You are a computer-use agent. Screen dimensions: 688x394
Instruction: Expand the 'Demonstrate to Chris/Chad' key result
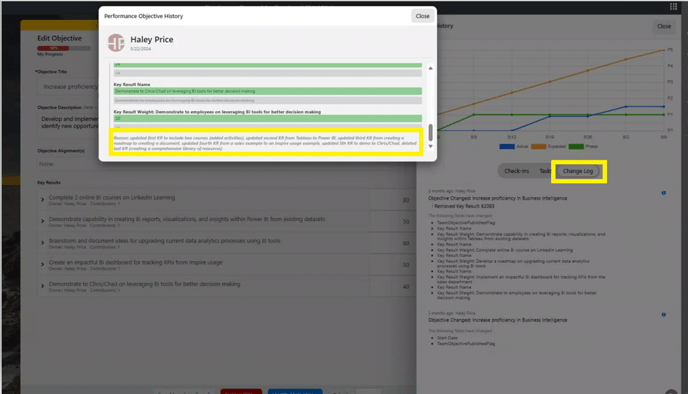43,286
